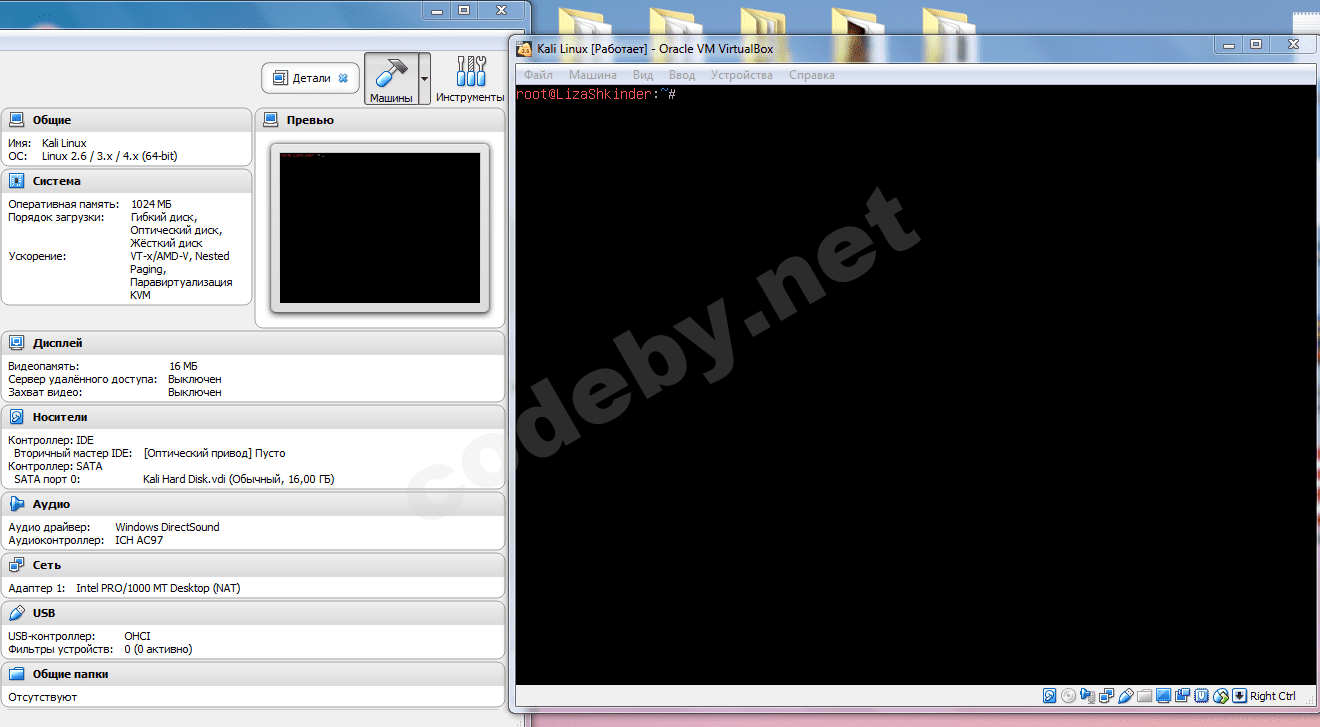
Task: Maximize the Kali Linux VM window
Action: coord(1256,45)
